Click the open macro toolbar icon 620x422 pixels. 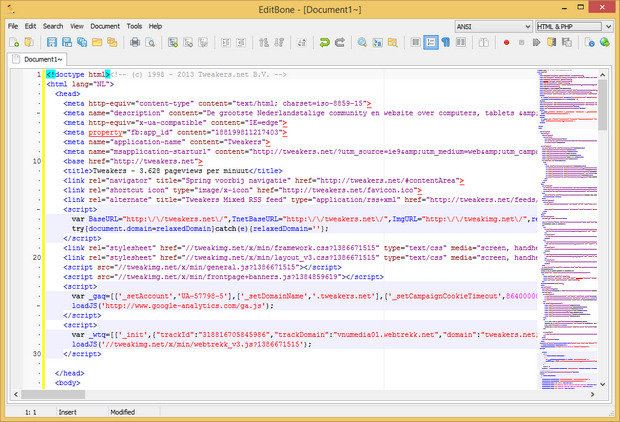point(552,42)
